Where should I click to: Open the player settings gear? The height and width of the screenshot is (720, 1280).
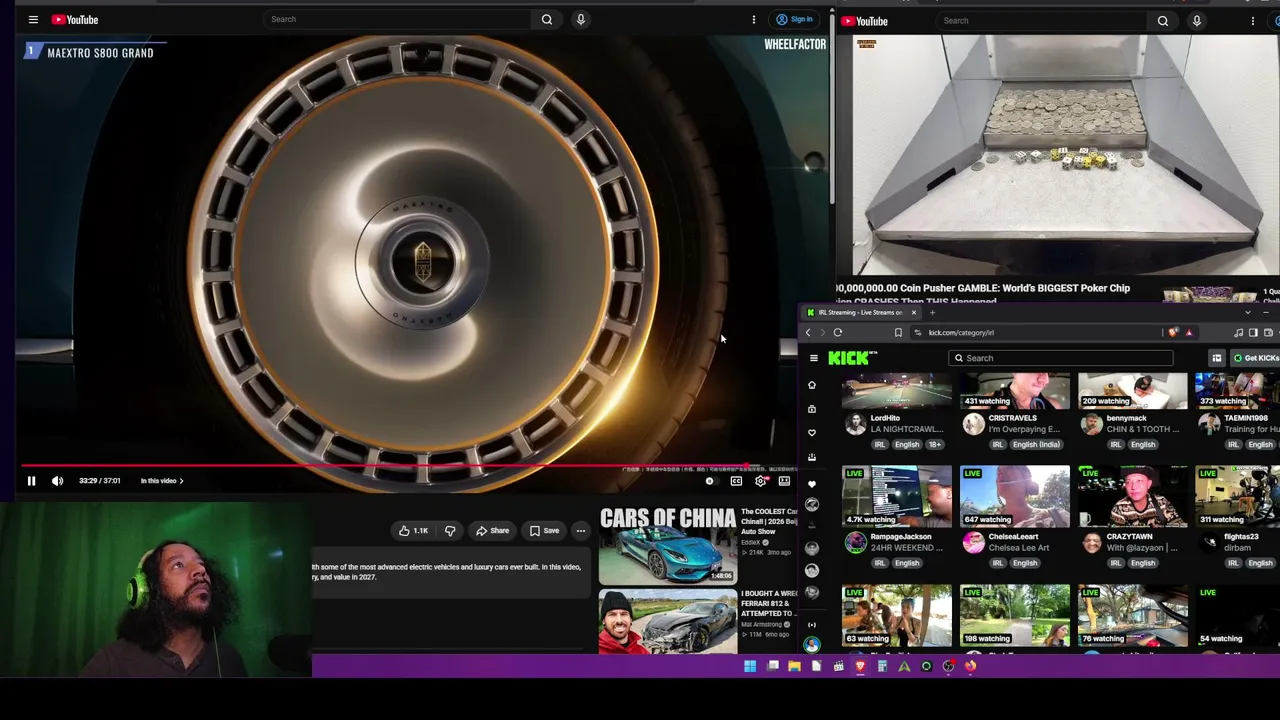761,481
